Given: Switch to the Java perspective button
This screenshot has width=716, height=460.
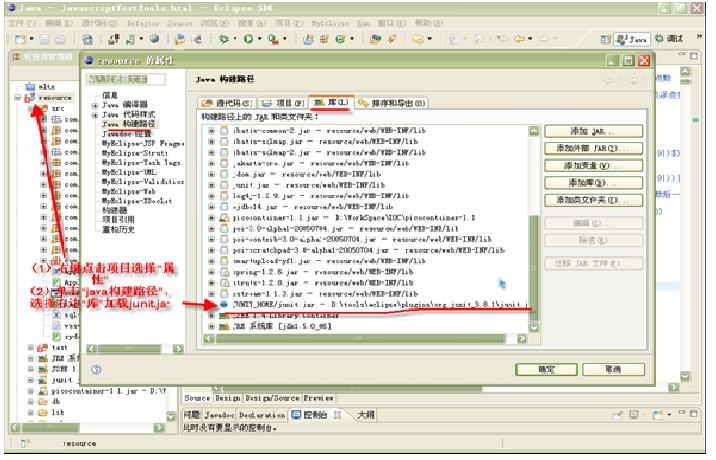Looking at the screenshot, I should click(x=632, y=39).
